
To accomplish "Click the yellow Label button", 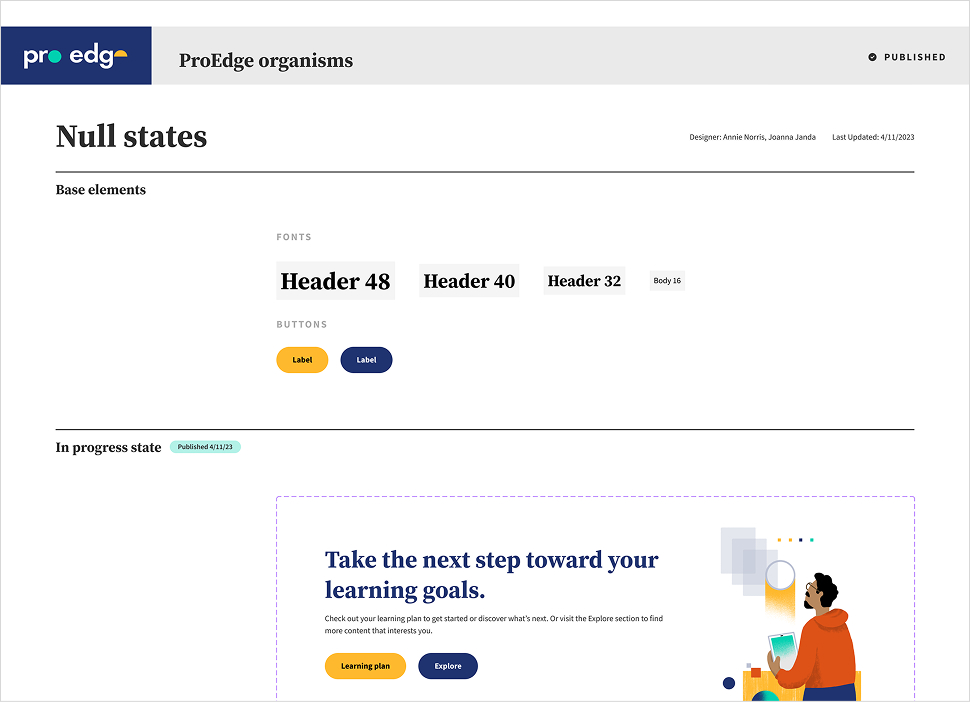I will 302,360.
